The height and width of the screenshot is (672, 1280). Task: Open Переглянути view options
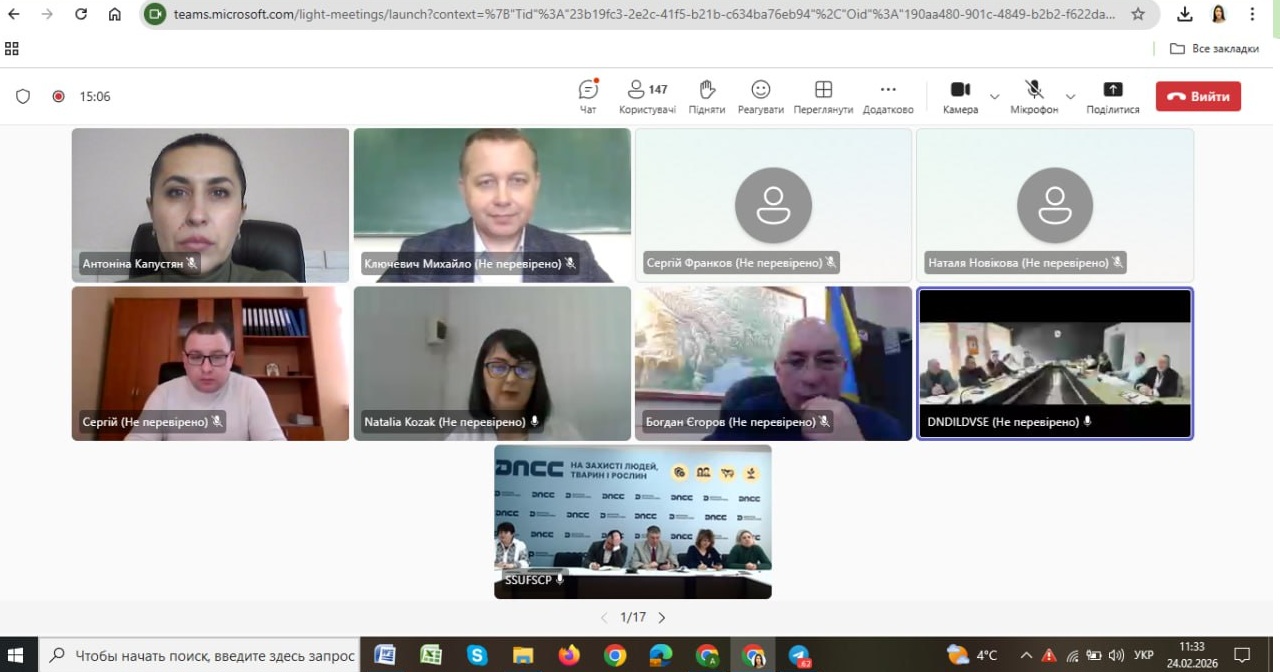coord(823,96)
